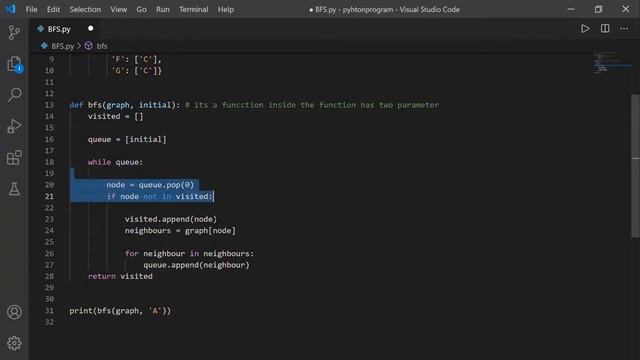Open the Manage settings gear
This screenshot has width=640, height=360.
coord(14,343)
